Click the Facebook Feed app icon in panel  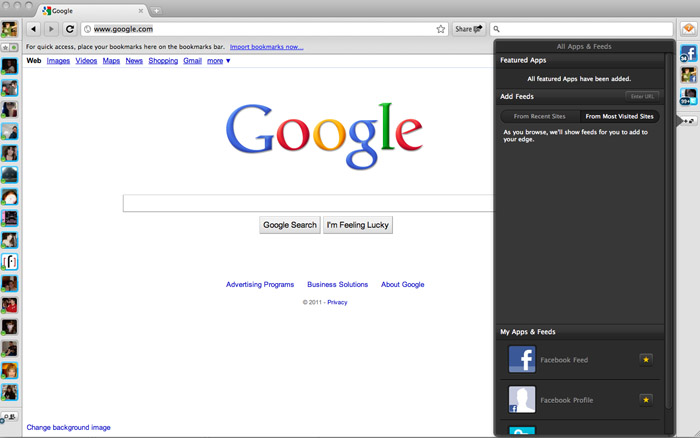(522, 359)
